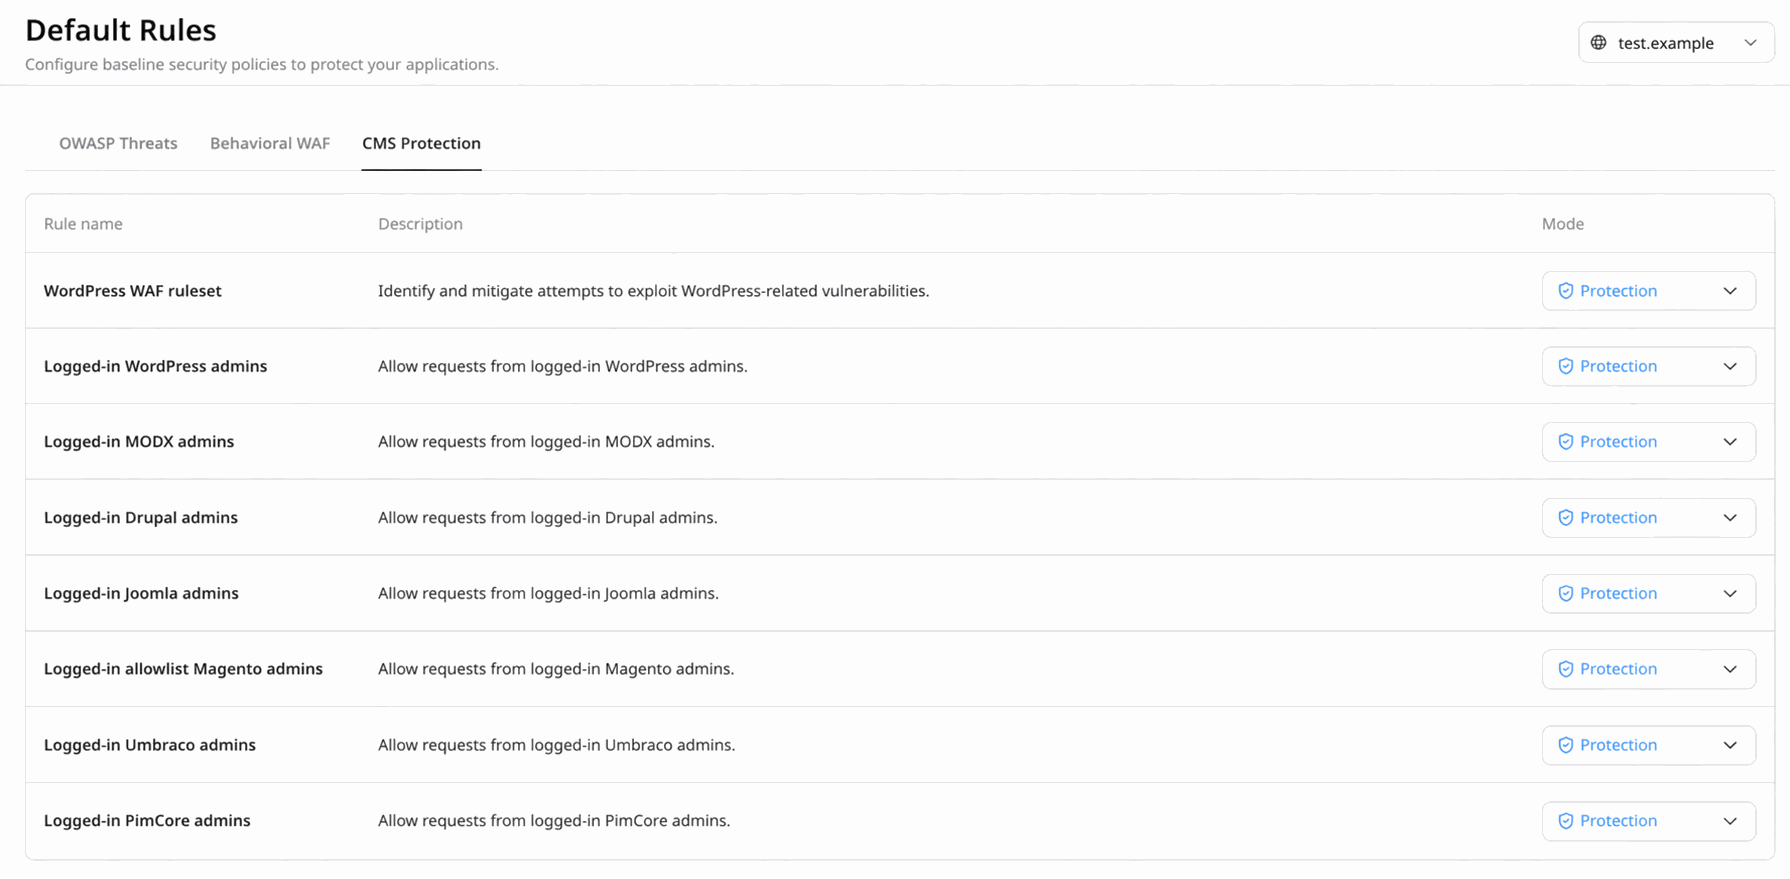The height and width of the screenshot is (879, 1790).
Task: Click the Logged-in Joomla admins rule name
Action: (141, 594)
